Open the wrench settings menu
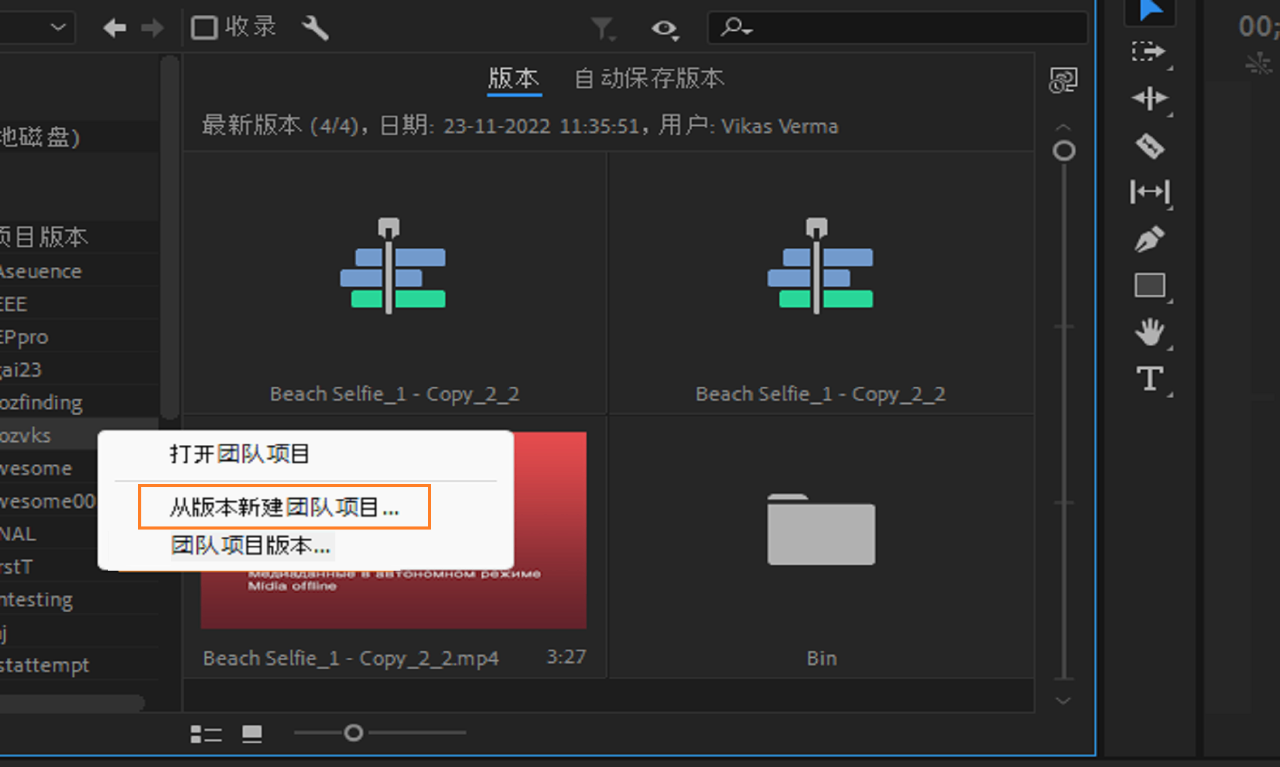This screenshot has width=1280, height=767. click(x=315, y=28)
